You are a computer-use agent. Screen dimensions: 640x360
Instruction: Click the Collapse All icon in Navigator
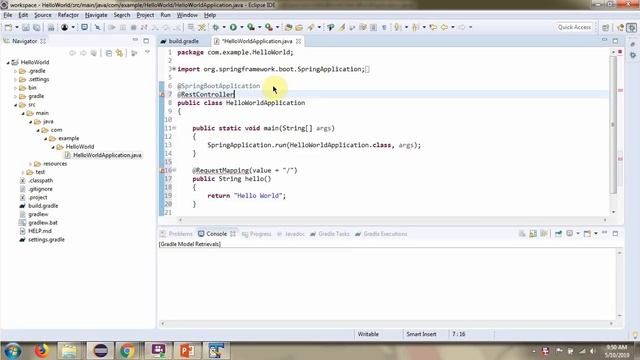[109, 53]
